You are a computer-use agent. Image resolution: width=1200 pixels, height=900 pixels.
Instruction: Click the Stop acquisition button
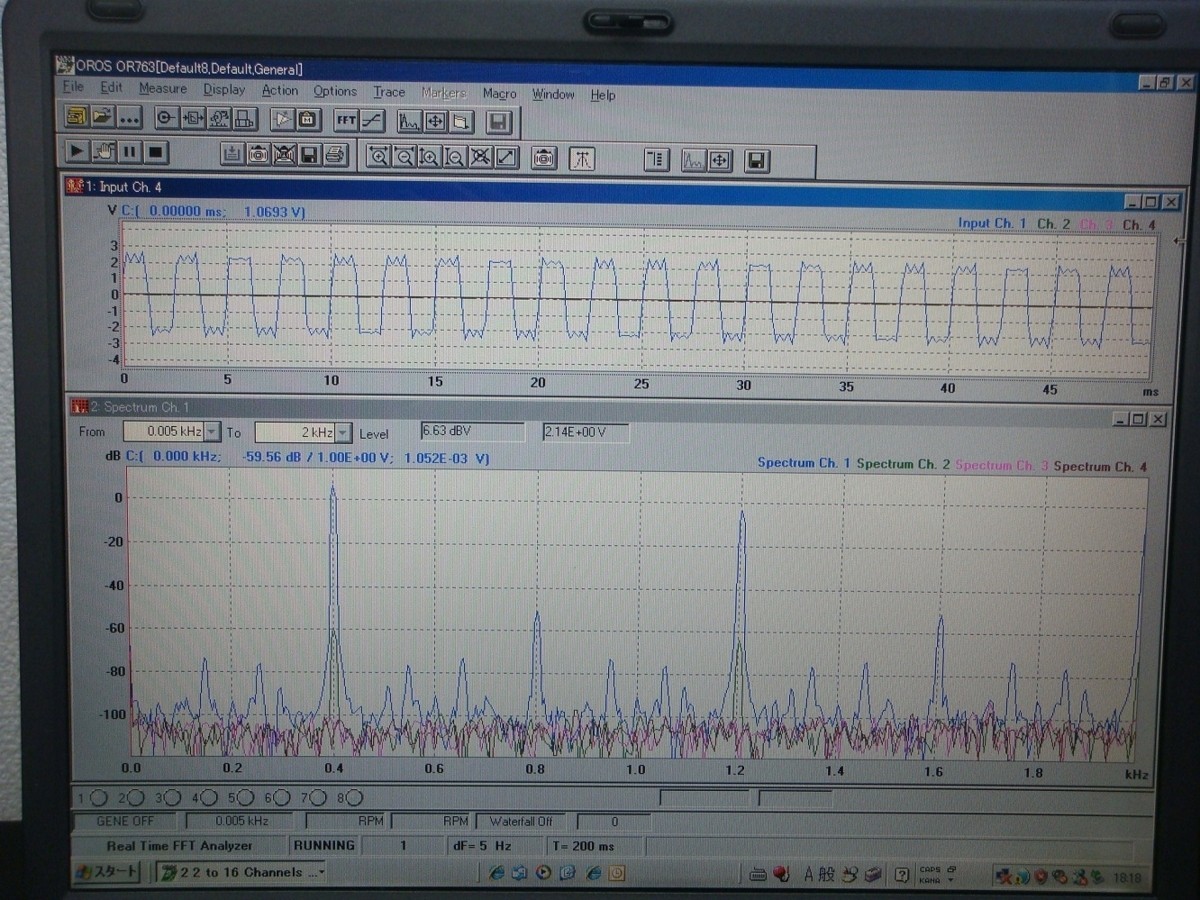(x=156, y=152)
